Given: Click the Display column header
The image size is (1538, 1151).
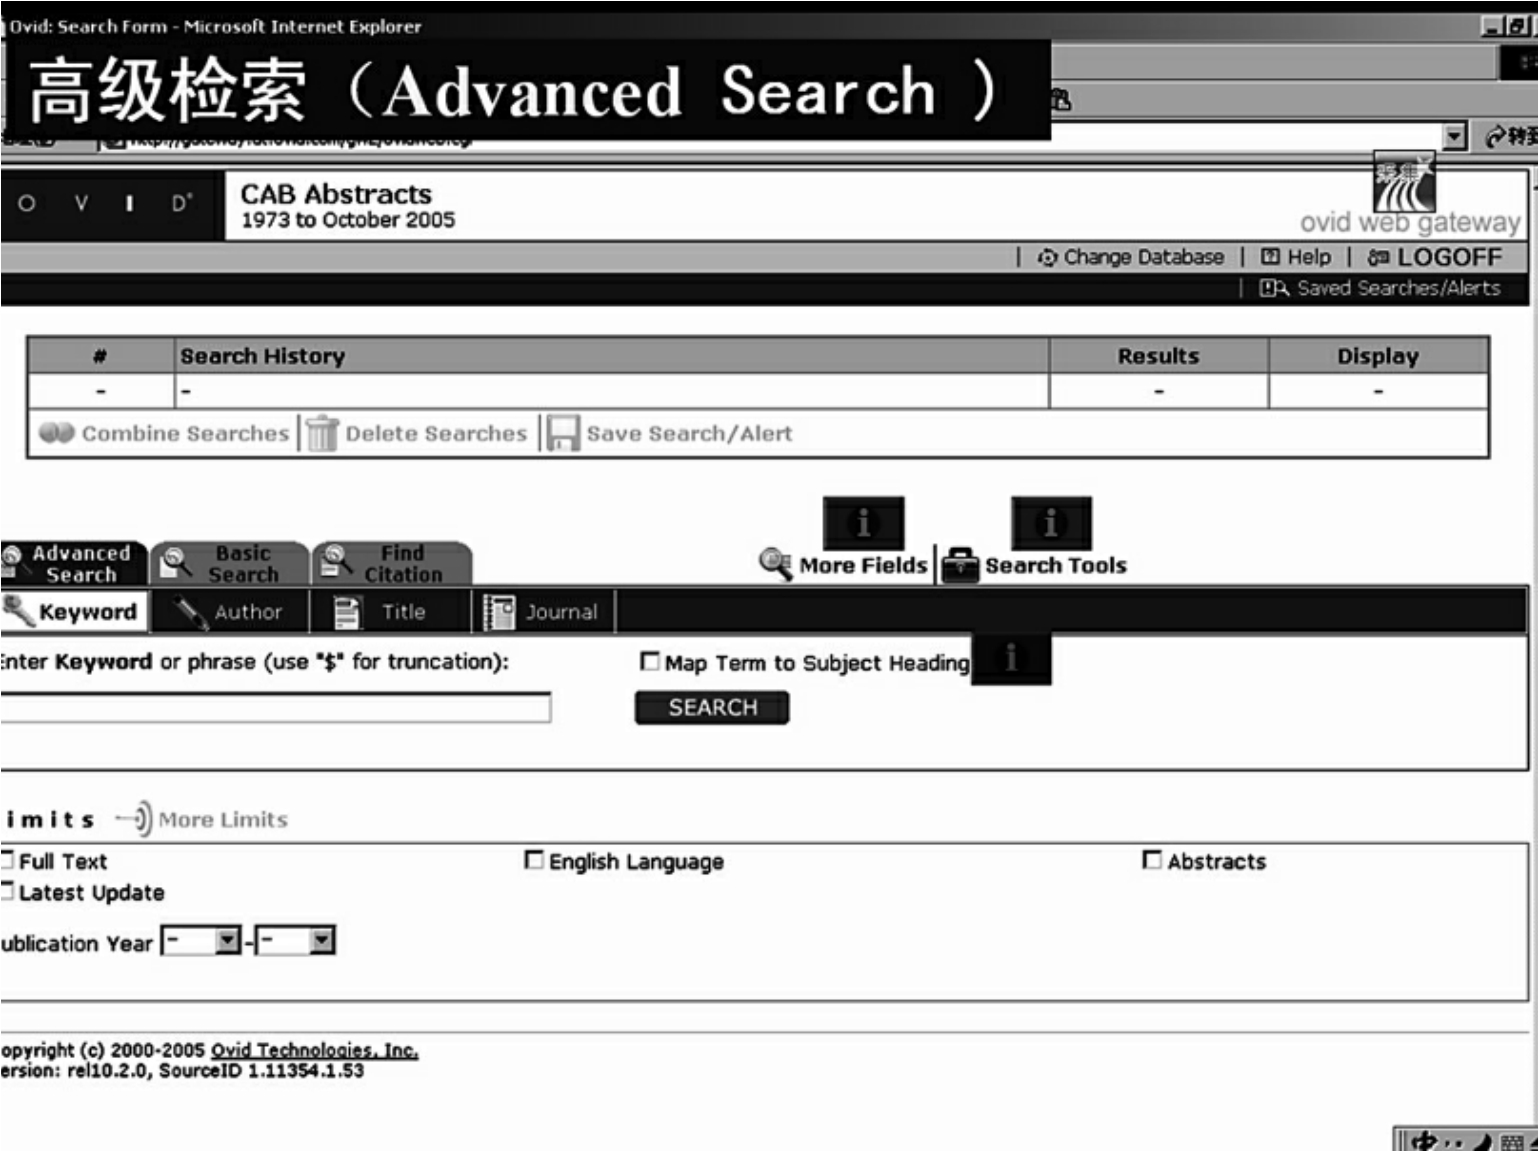Looking at the screenshot, I should click(1378, 356).
